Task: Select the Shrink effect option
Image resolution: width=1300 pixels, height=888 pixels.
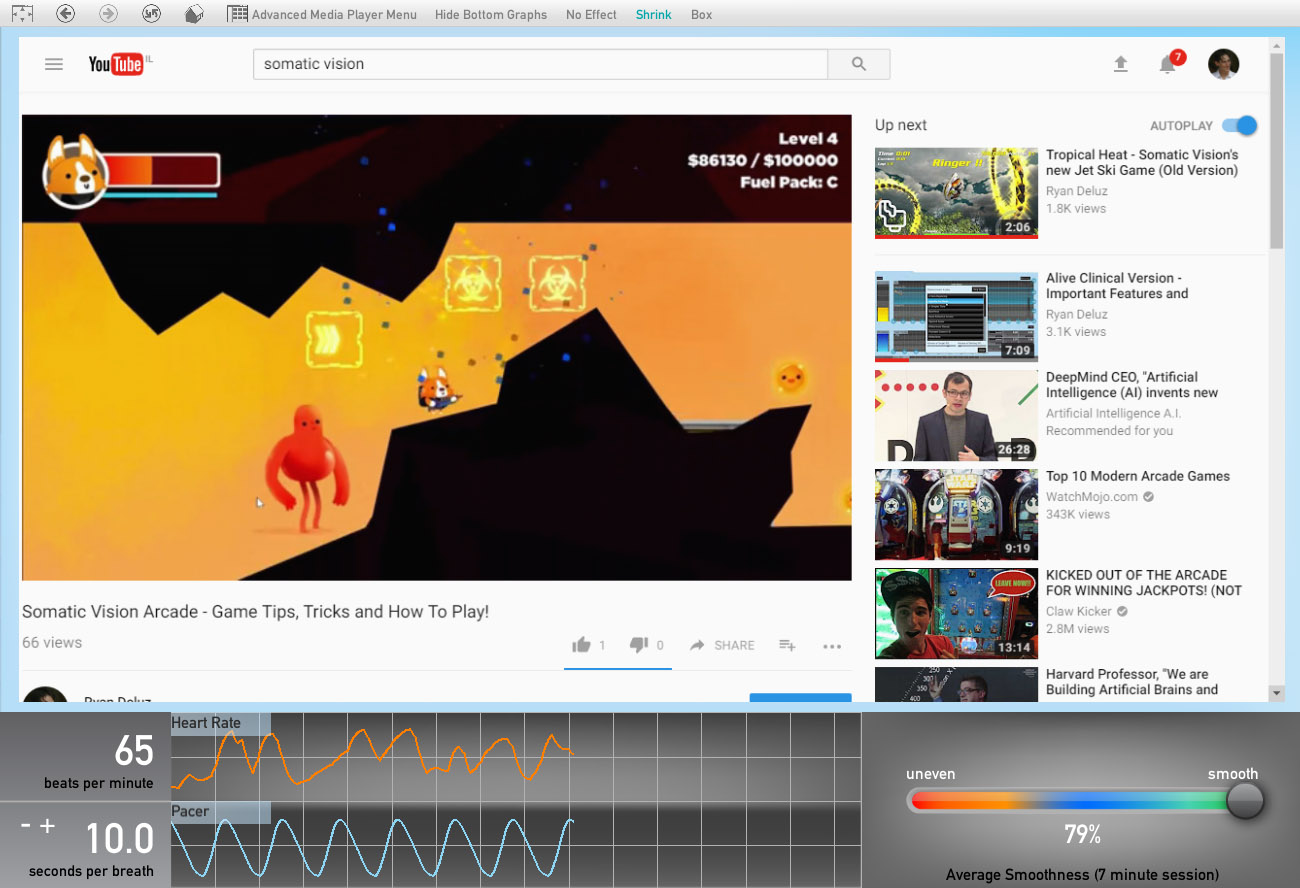Action: 654,14
